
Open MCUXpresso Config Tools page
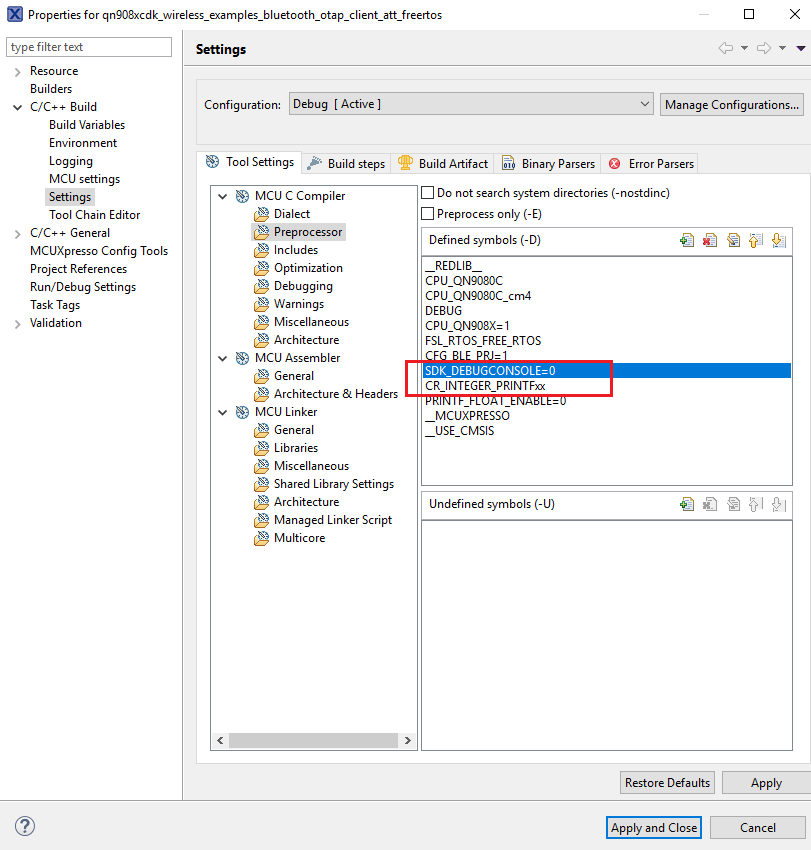click(x=99, y=251)
